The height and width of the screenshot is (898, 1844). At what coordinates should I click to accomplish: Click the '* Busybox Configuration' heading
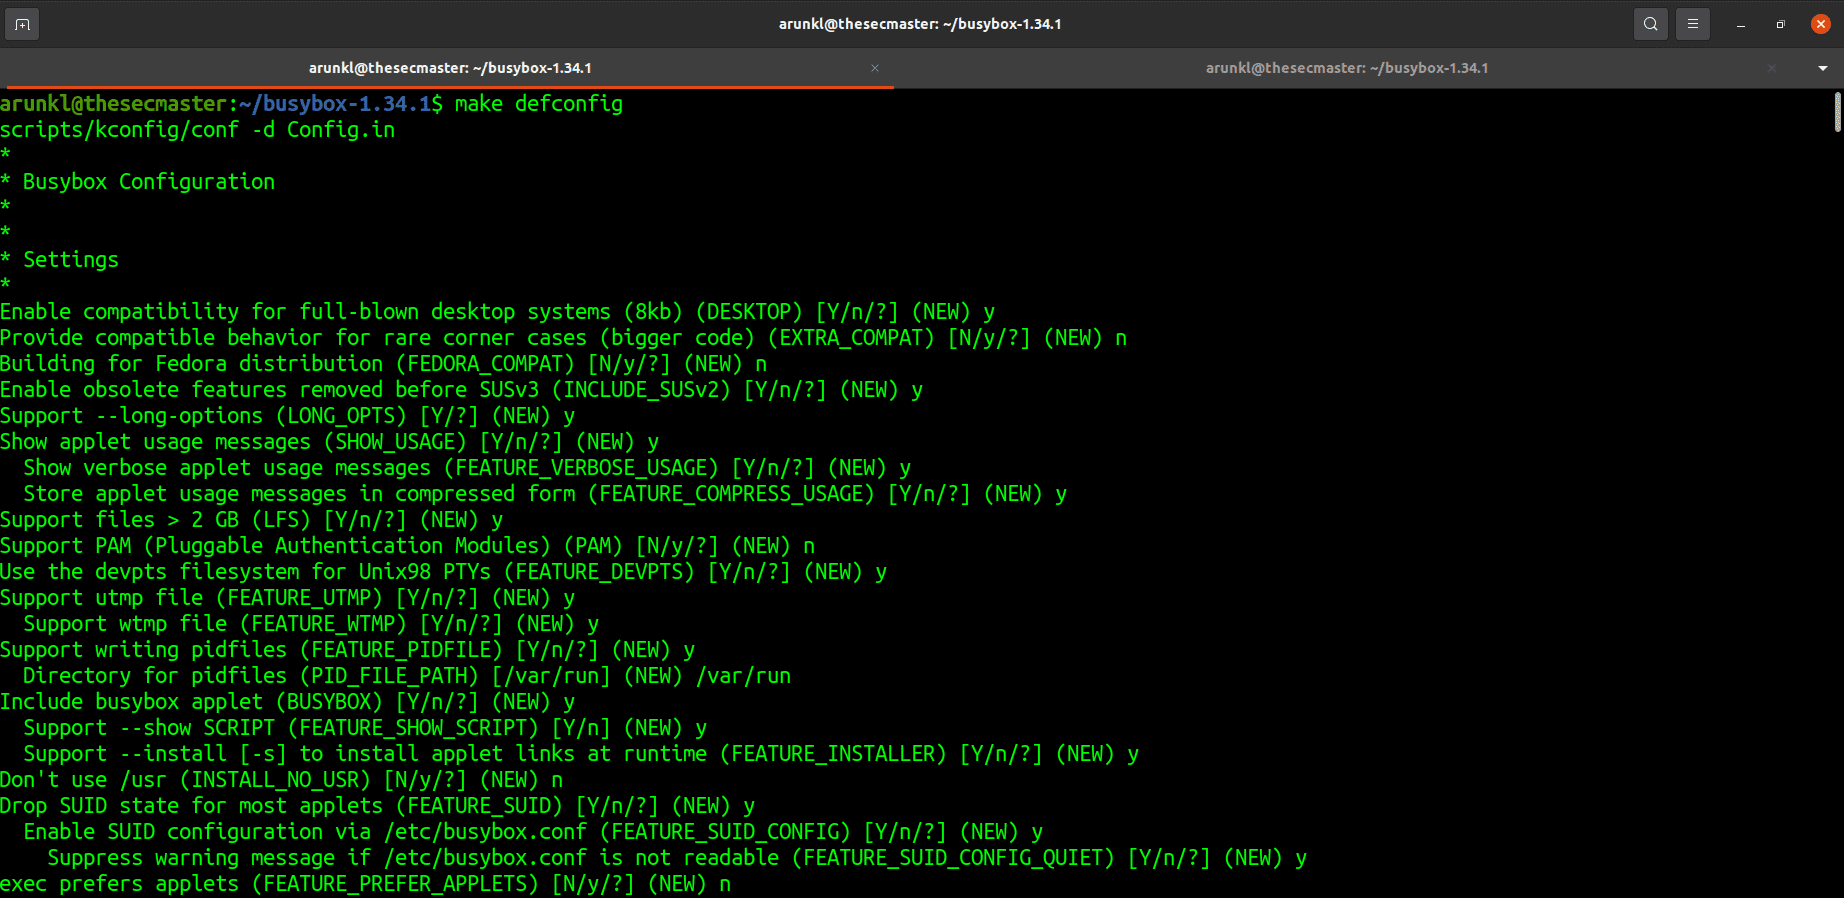(138, 182)
